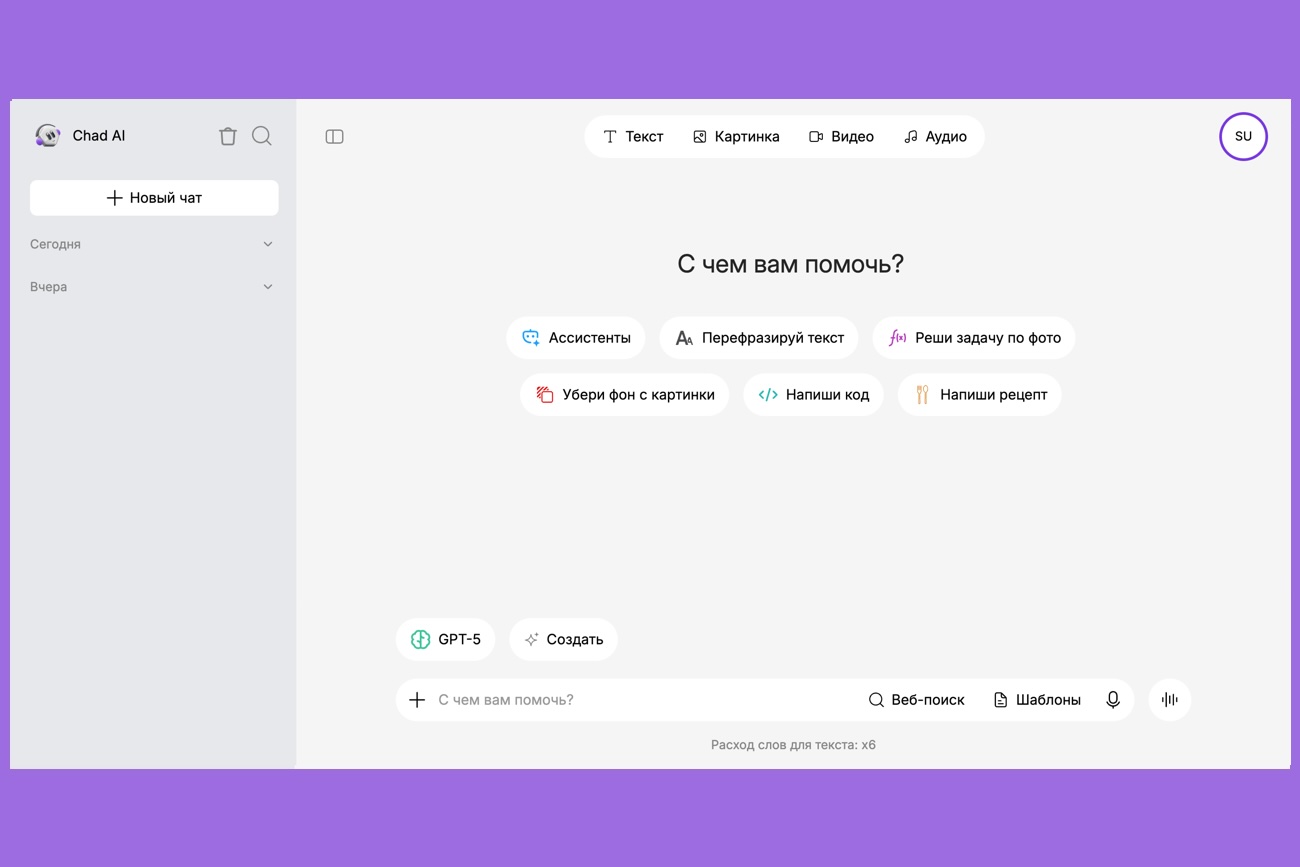
Task: Select the Видео tab
Action: [841, 136]
